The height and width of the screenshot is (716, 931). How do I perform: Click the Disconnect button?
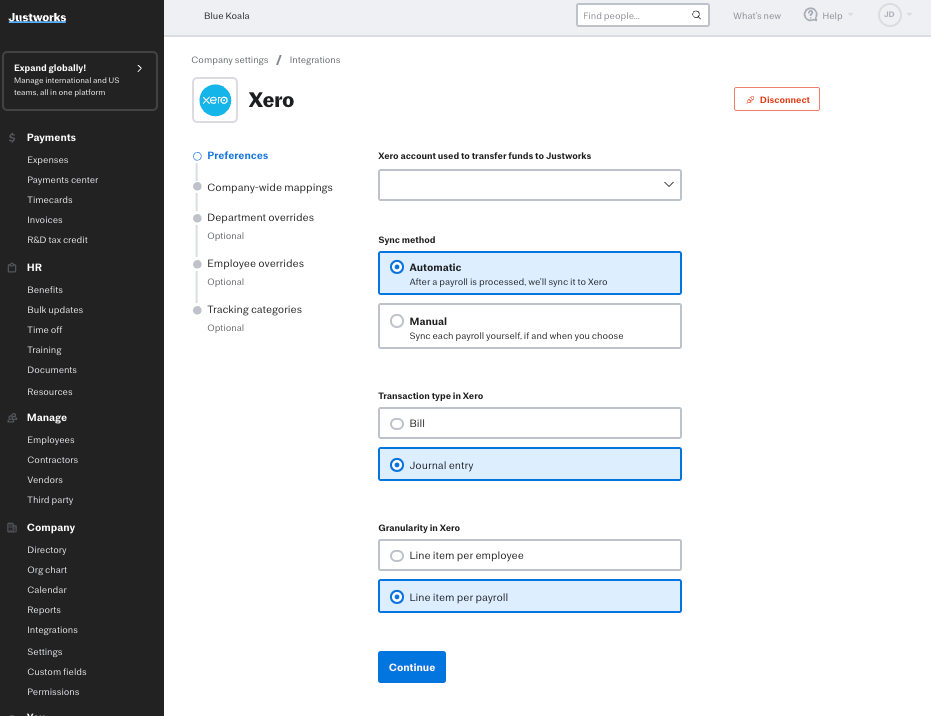pos(776,100)
